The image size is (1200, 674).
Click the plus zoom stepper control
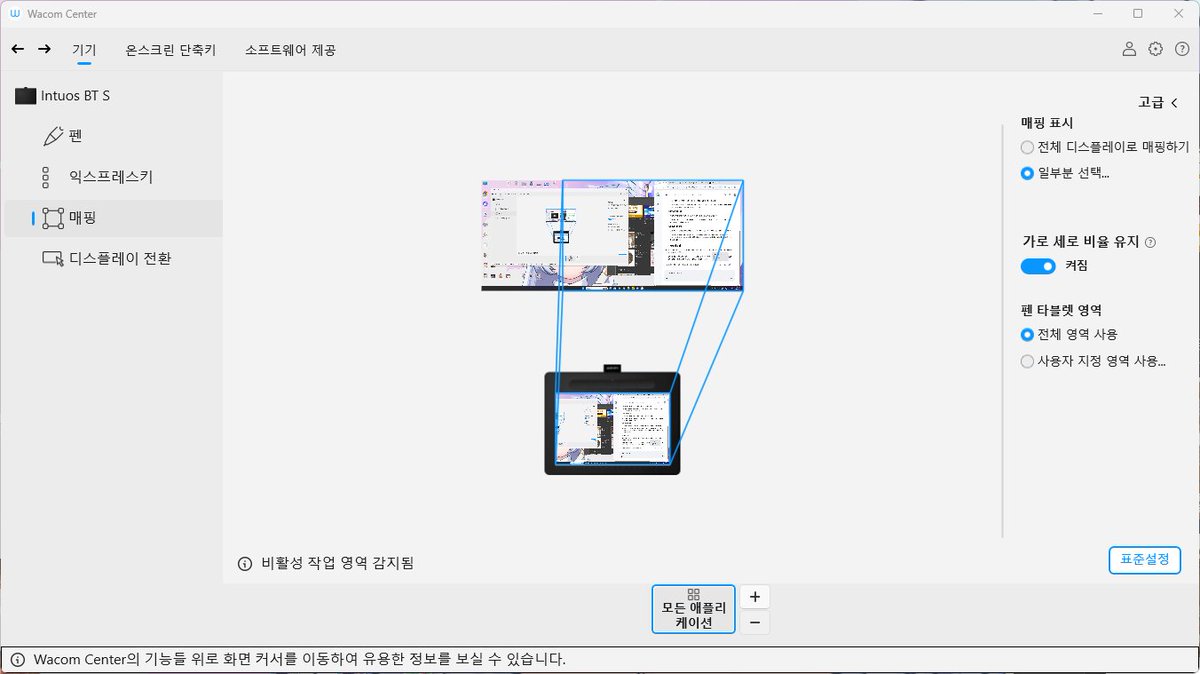pos(754,596)
